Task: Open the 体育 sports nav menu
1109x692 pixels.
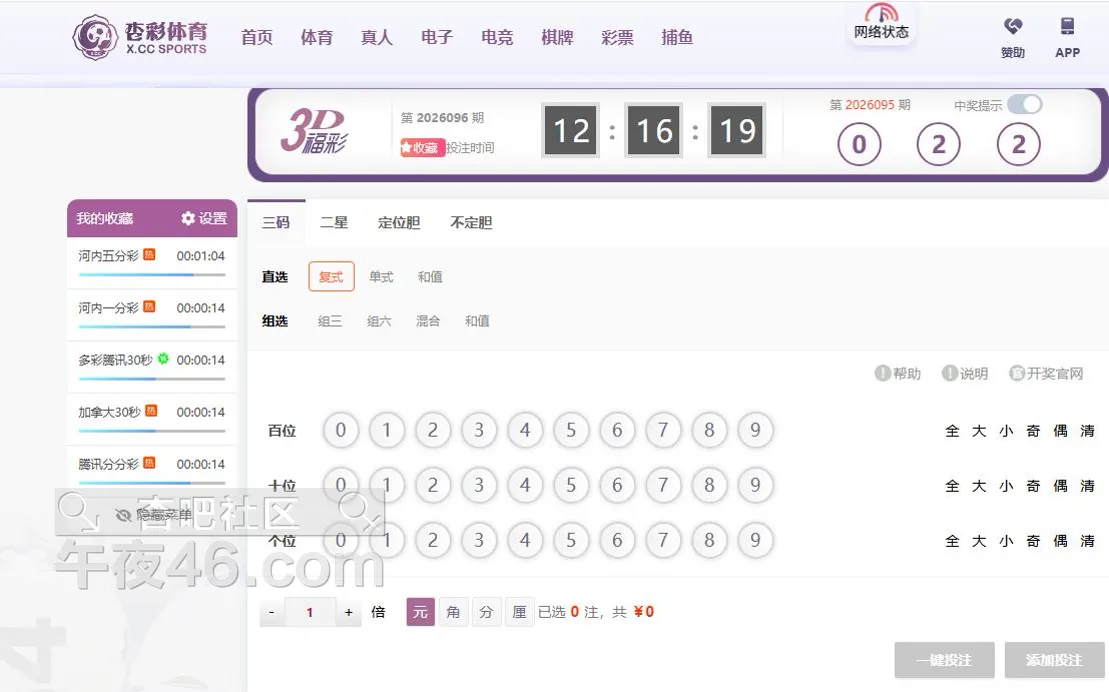Action: coord(317,37)
